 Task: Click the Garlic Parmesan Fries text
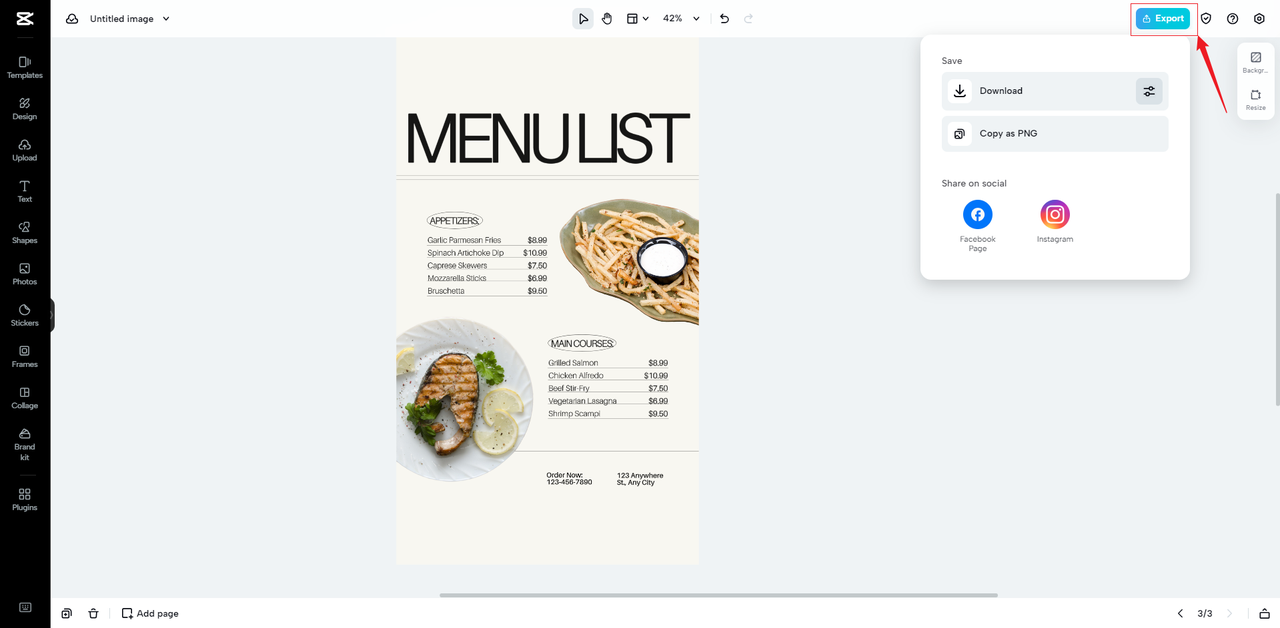coord(464,240)
